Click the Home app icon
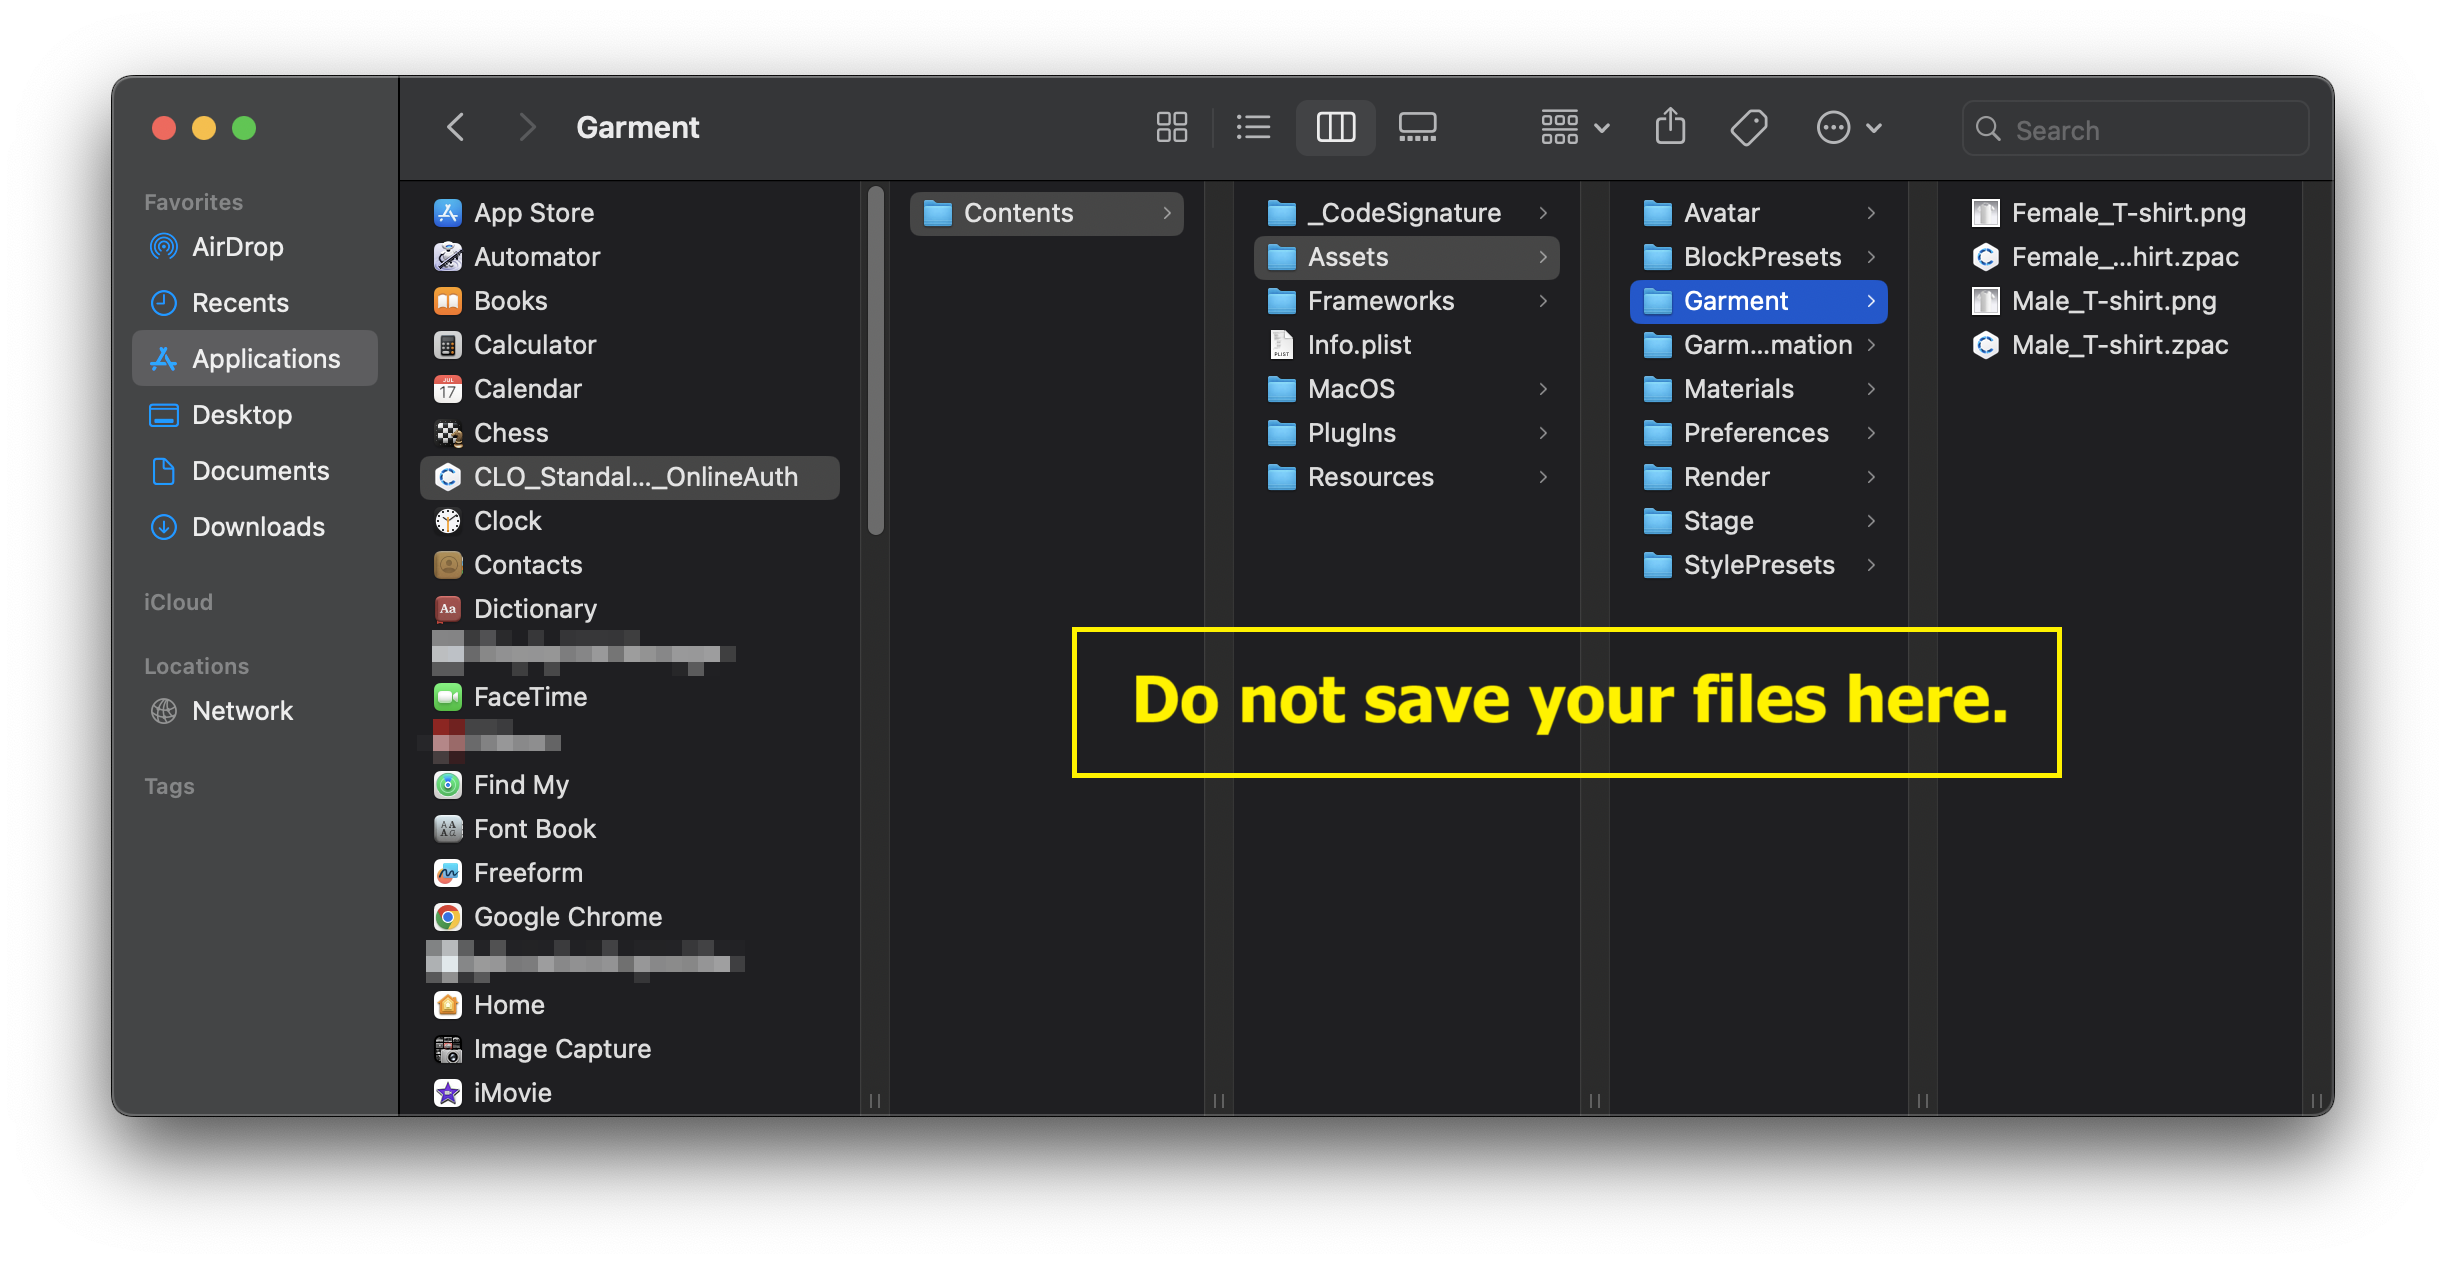2446x1264 pixels. [x=447, y=1005]
